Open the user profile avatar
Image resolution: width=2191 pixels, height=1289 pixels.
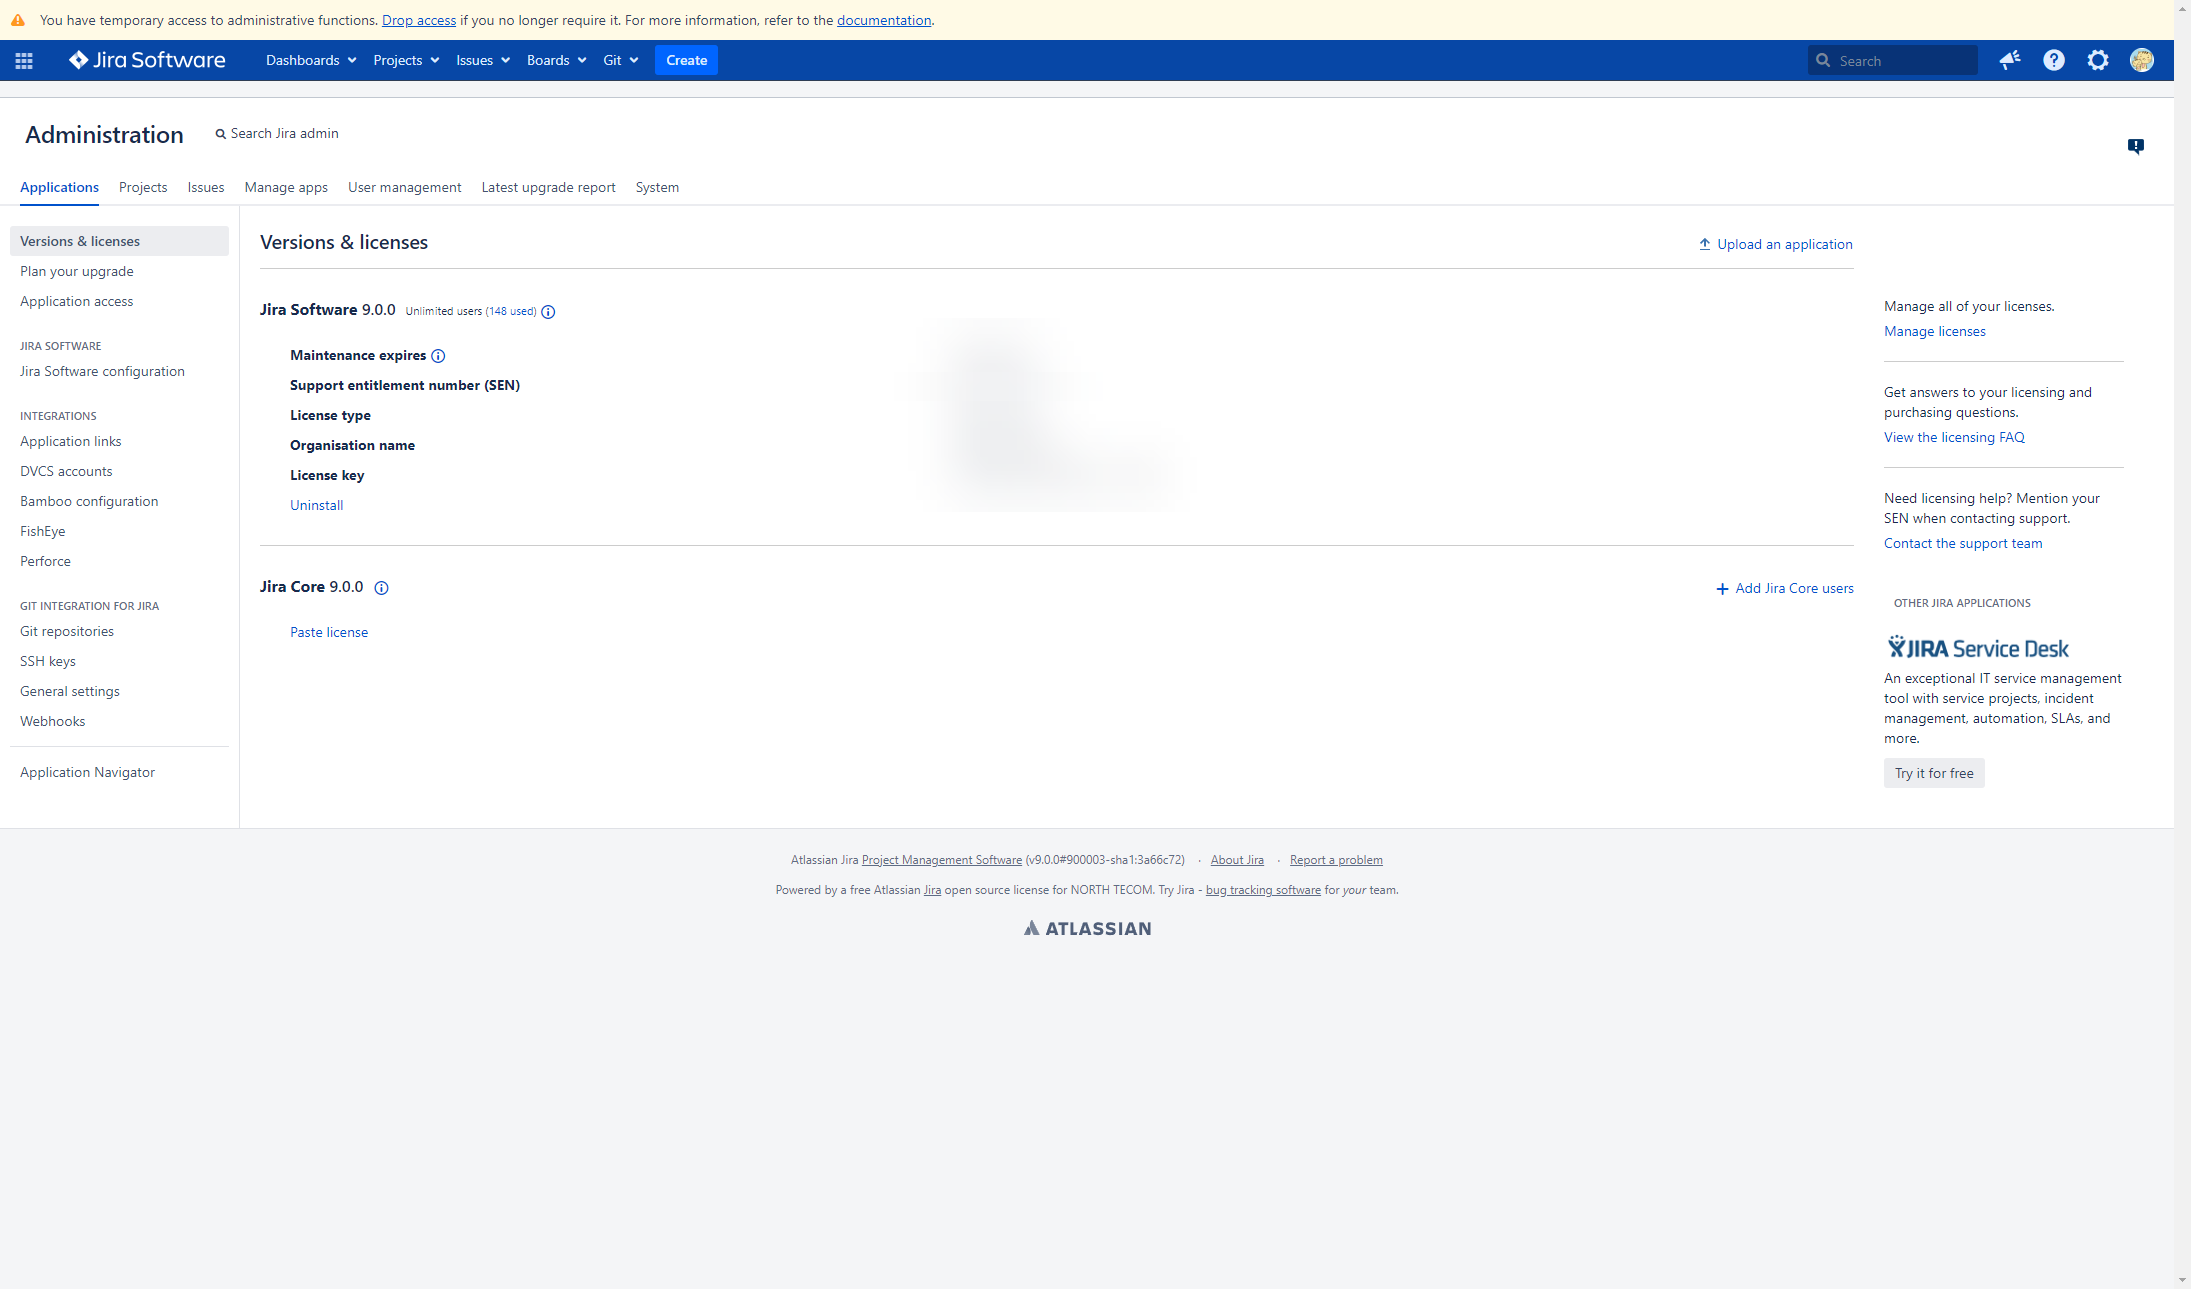point(2142,61)
